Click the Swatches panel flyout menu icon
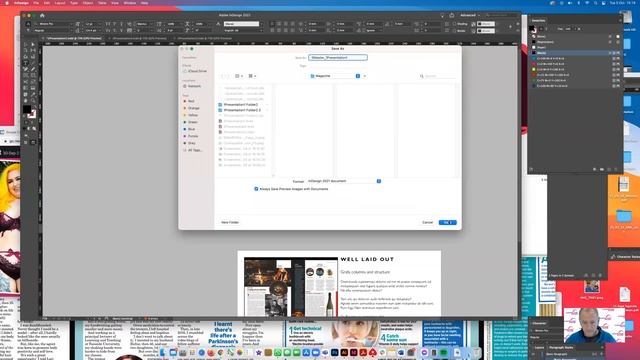This screenshot has height=360, width=640. pyautogui.click(x=620, y=20)
